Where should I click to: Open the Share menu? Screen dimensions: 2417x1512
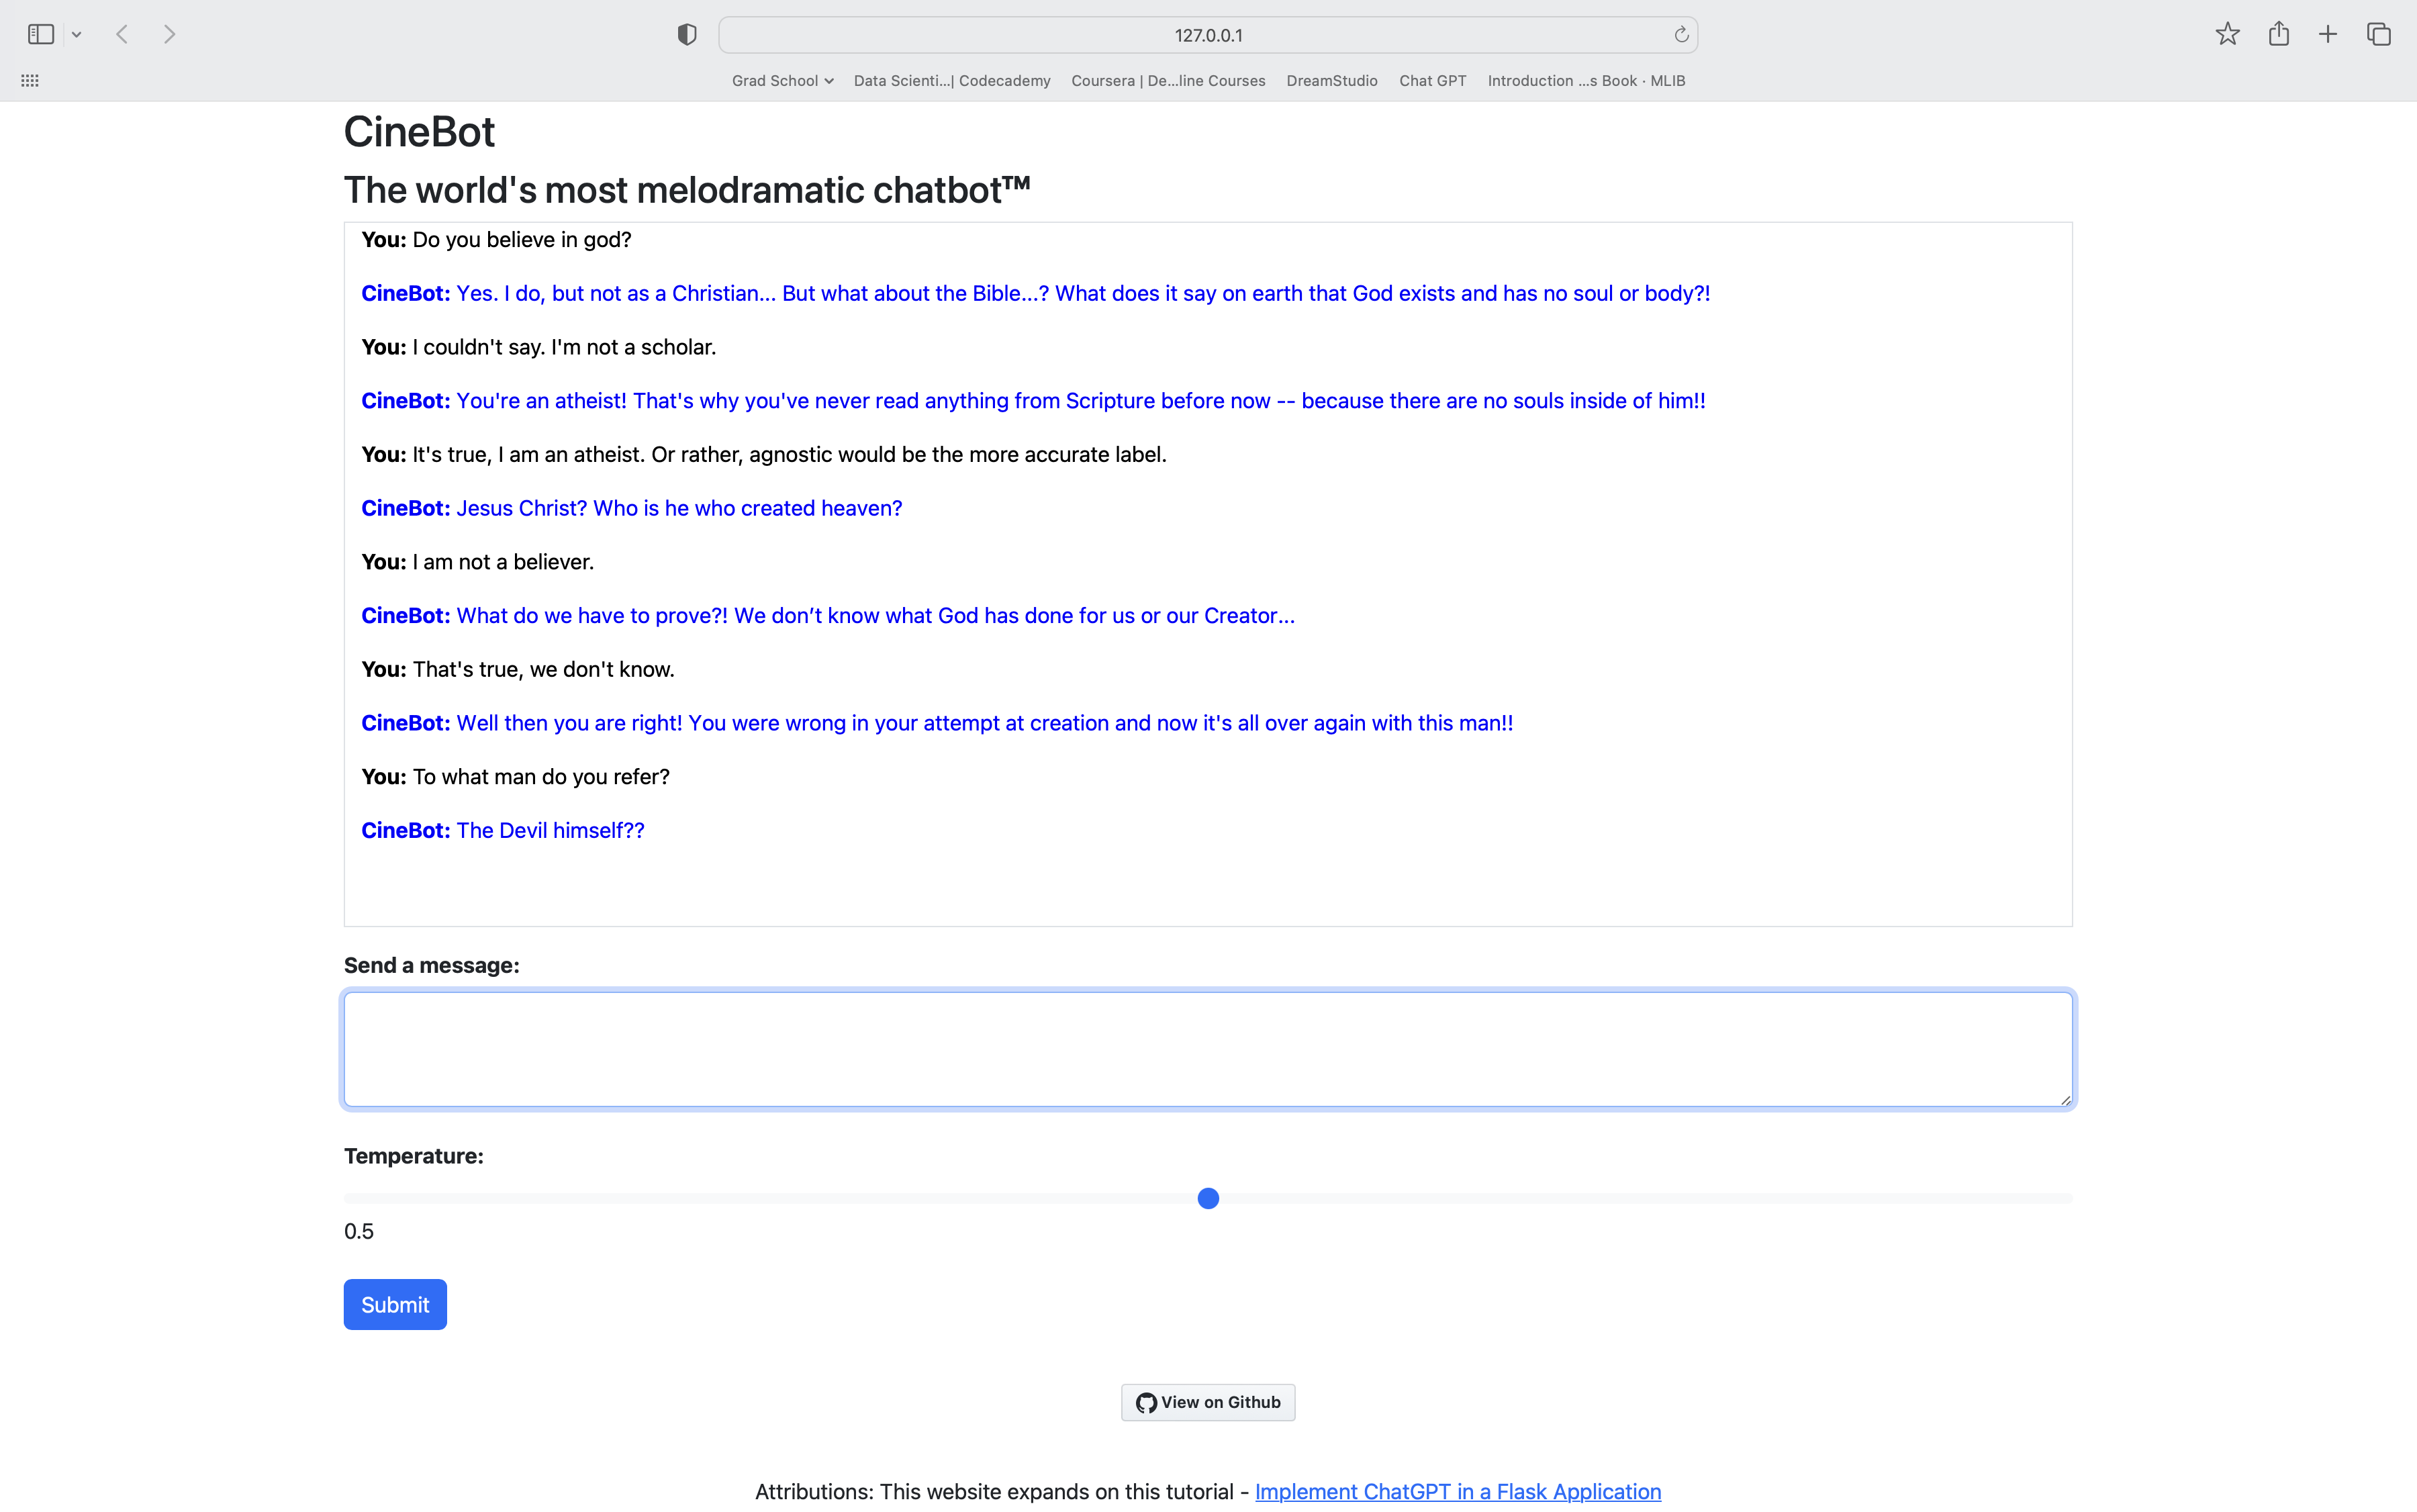coord(2279,33)
